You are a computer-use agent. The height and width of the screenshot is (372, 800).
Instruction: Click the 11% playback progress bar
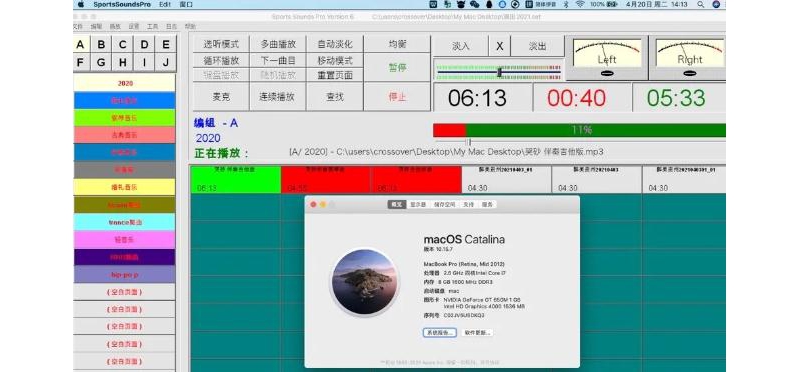pyautogui.click(x=579, y=130)
